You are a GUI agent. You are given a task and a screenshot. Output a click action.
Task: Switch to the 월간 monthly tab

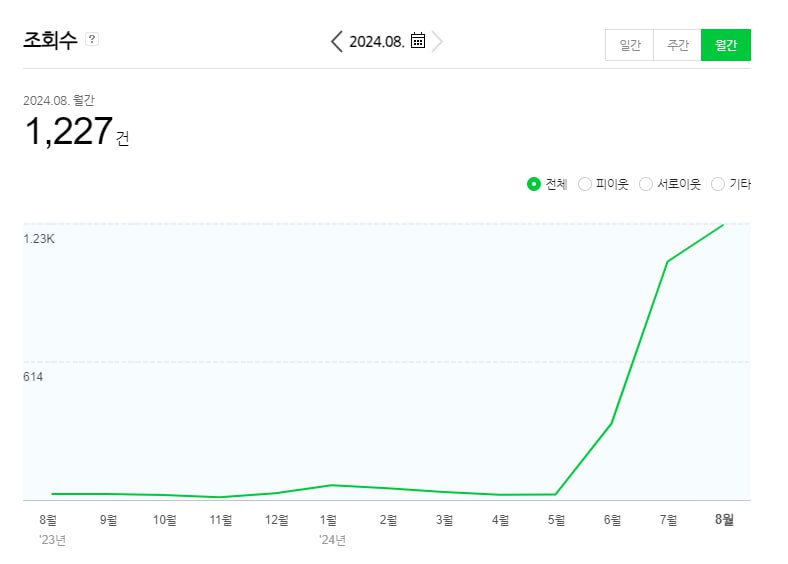[x=726, y=45]
